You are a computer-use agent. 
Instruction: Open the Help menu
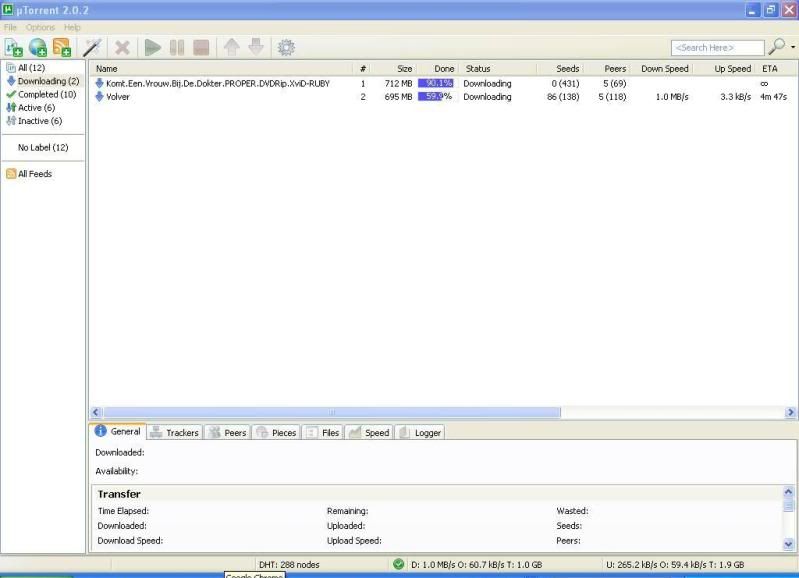pyautogui.click(x=72, y=28)
